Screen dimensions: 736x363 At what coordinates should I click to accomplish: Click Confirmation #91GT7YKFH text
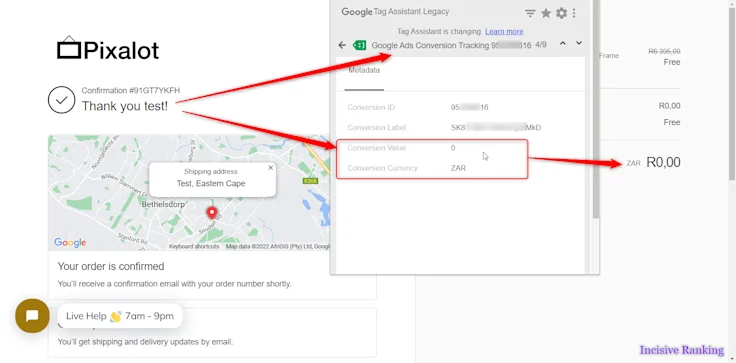click(130, 91)
